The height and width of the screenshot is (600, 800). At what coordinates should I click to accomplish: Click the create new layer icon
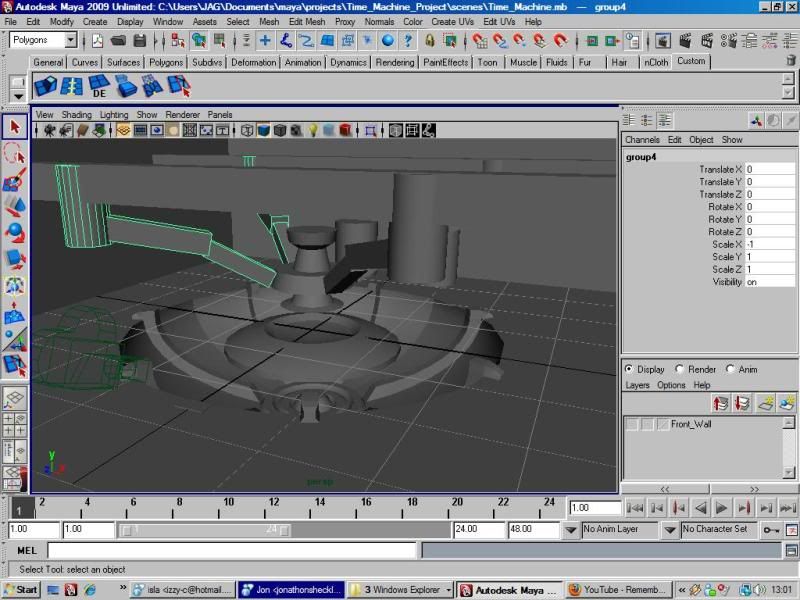click(764, 402)
